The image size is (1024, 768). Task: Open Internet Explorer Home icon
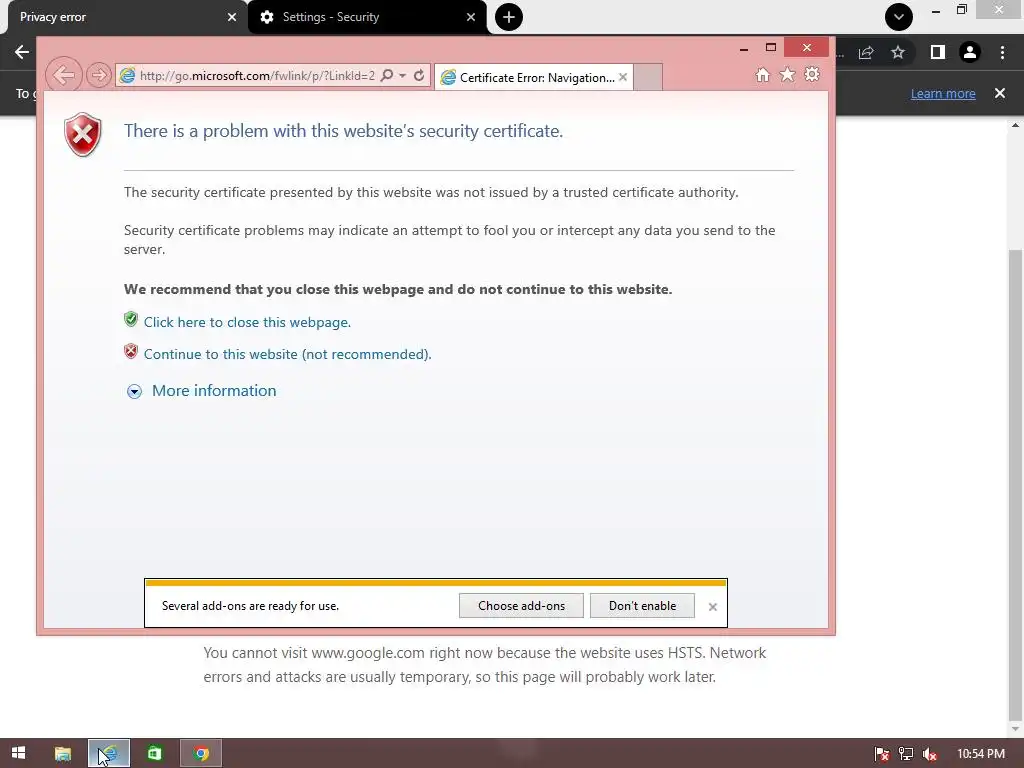click(x=762, y=74)
